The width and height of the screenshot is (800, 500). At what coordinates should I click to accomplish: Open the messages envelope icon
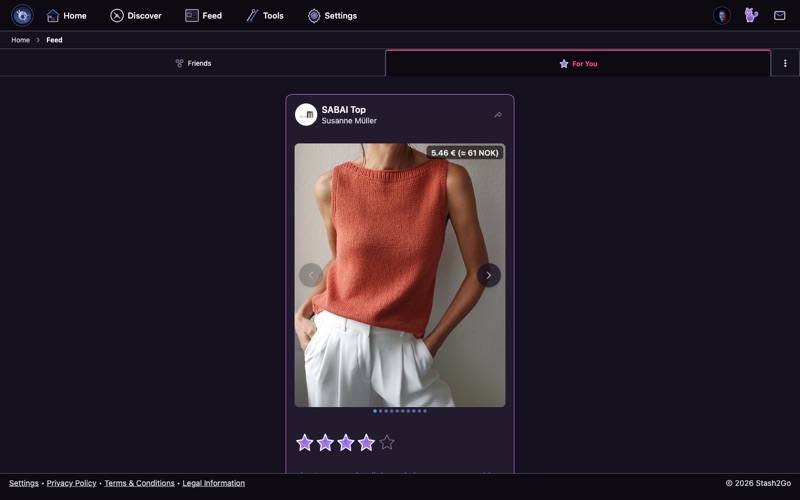[x=780, y=15]
